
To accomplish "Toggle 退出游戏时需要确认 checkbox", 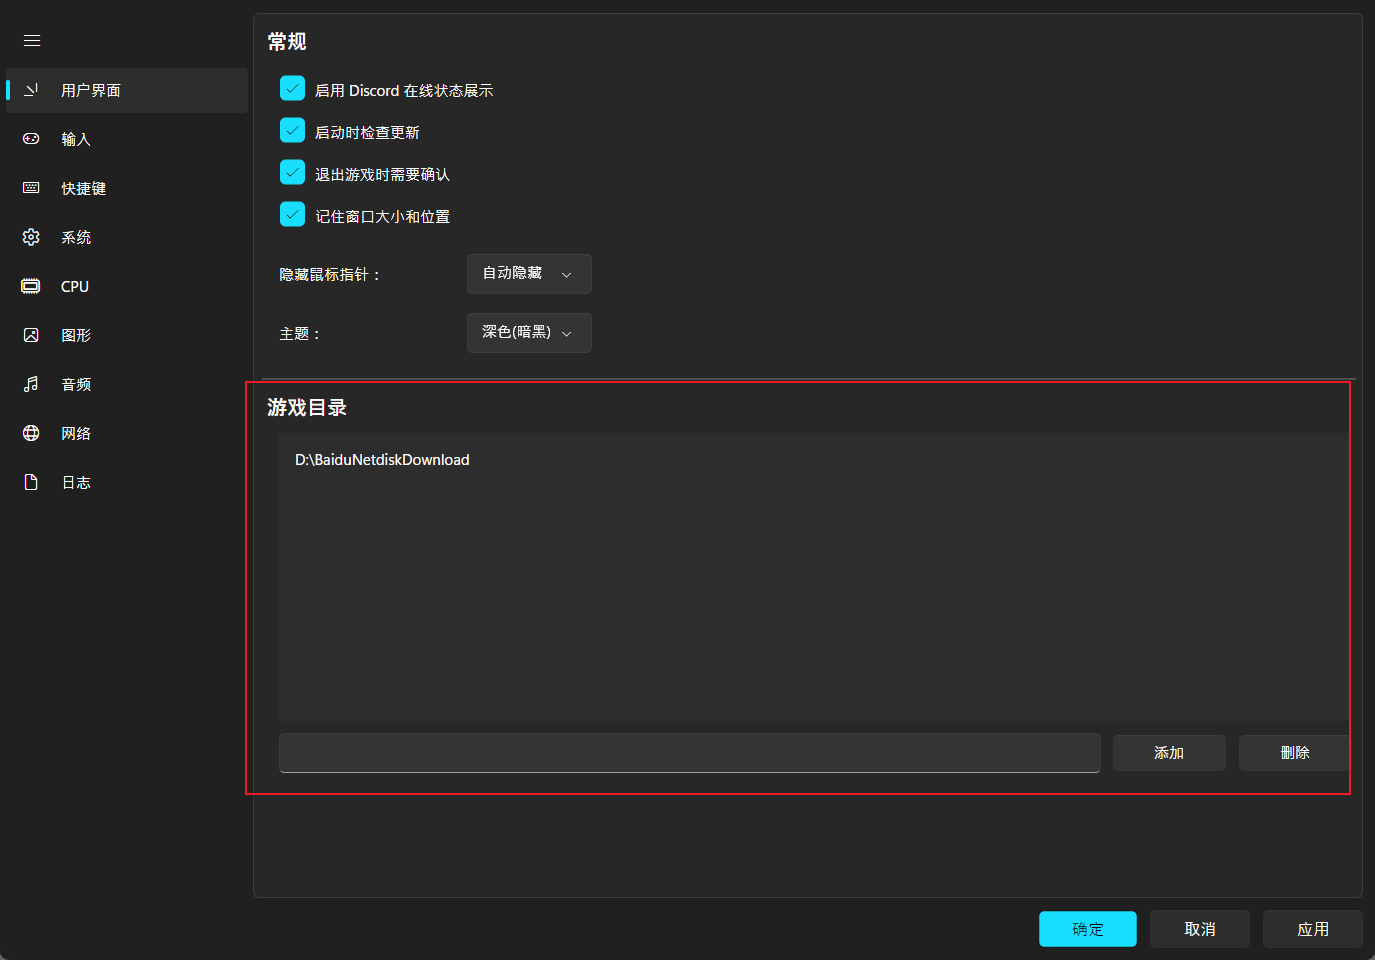I will (x=292, y=173).
